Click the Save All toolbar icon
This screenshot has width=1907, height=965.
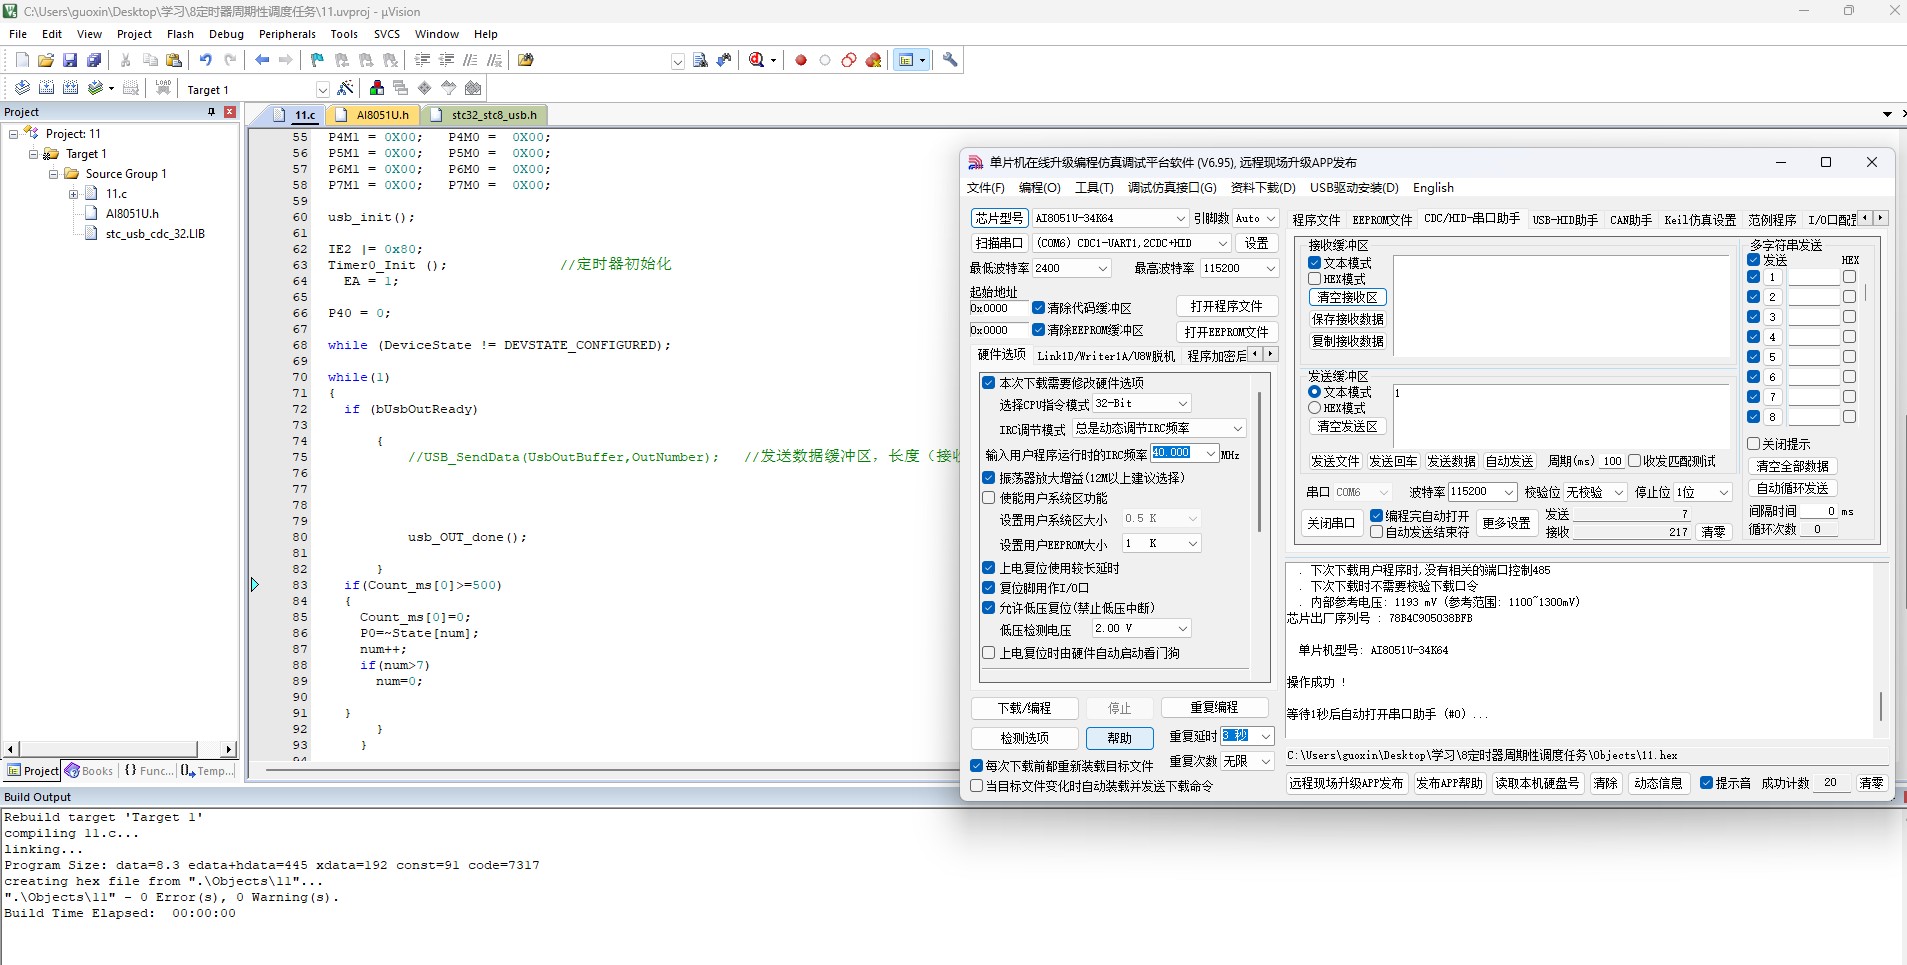[x=94, y=60]
